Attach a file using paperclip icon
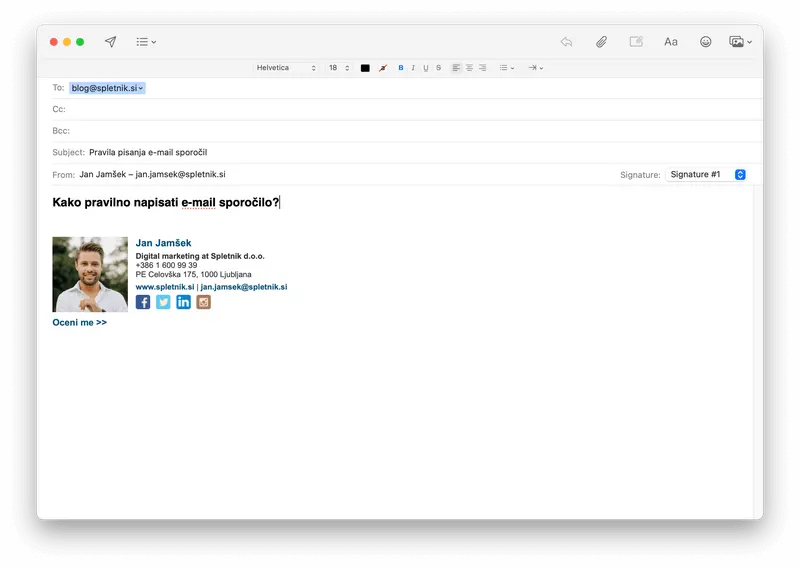800x568 pixels. (602, 42)
